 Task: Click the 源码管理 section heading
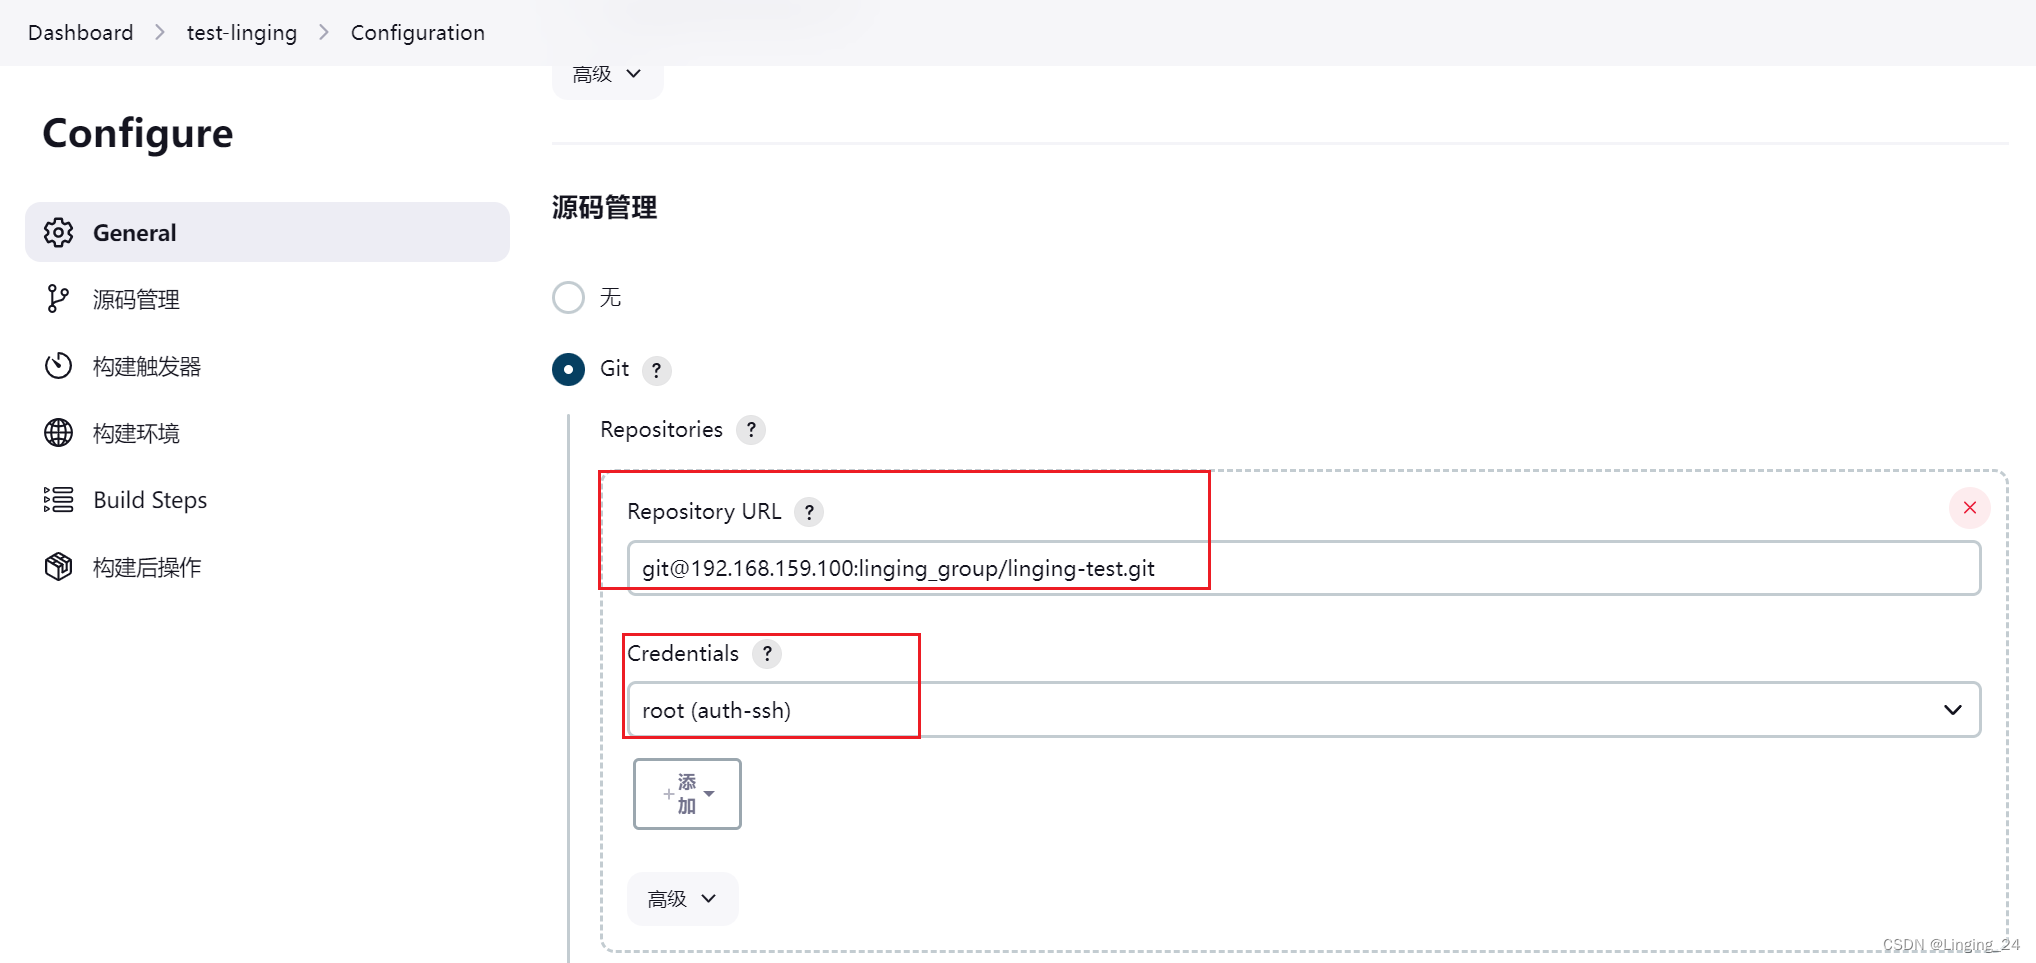pyautogui.click(x=605, y=207)
